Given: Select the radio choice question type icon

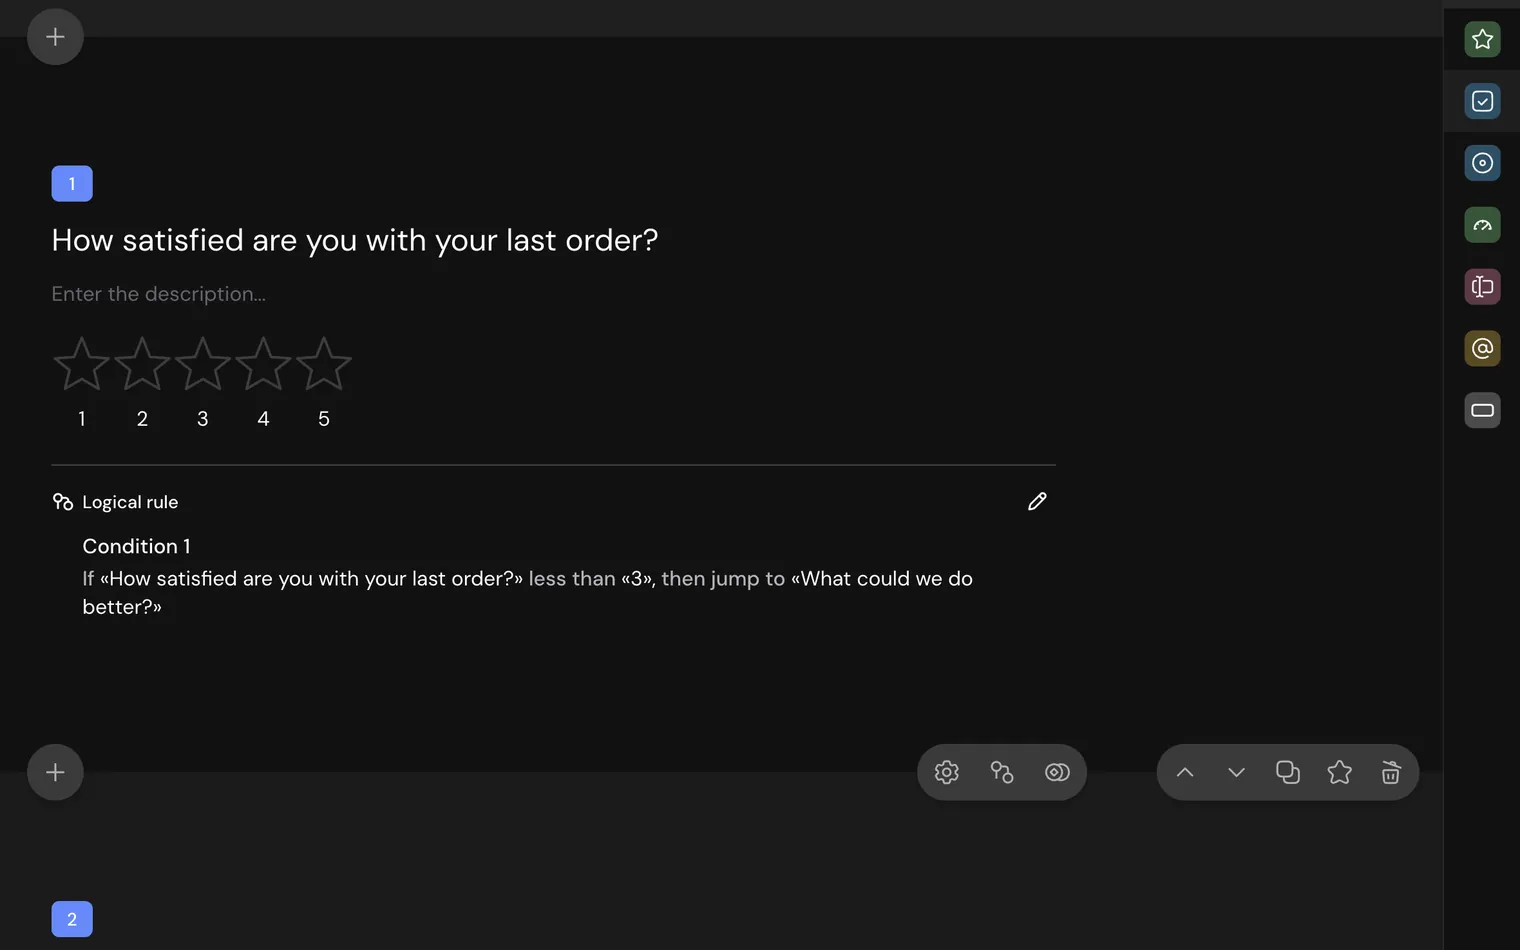Looking at the screenshot, I should point(1482,163).
